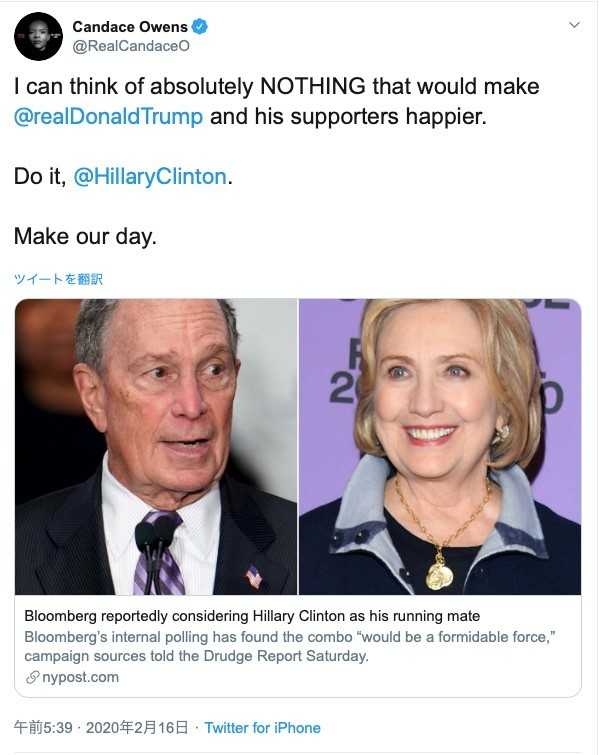Click the blue verified badge icon
This screenshot has height=755, width=599.
click(200, 26)
